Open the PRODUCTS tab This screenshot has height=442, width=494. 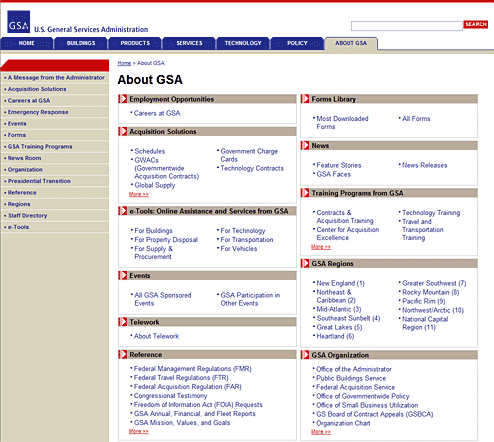[135, 43]
